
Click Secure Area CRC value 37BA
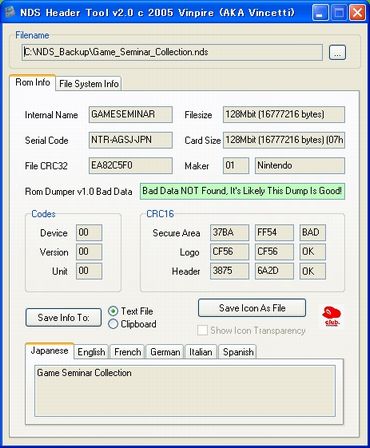pos(229,233)
